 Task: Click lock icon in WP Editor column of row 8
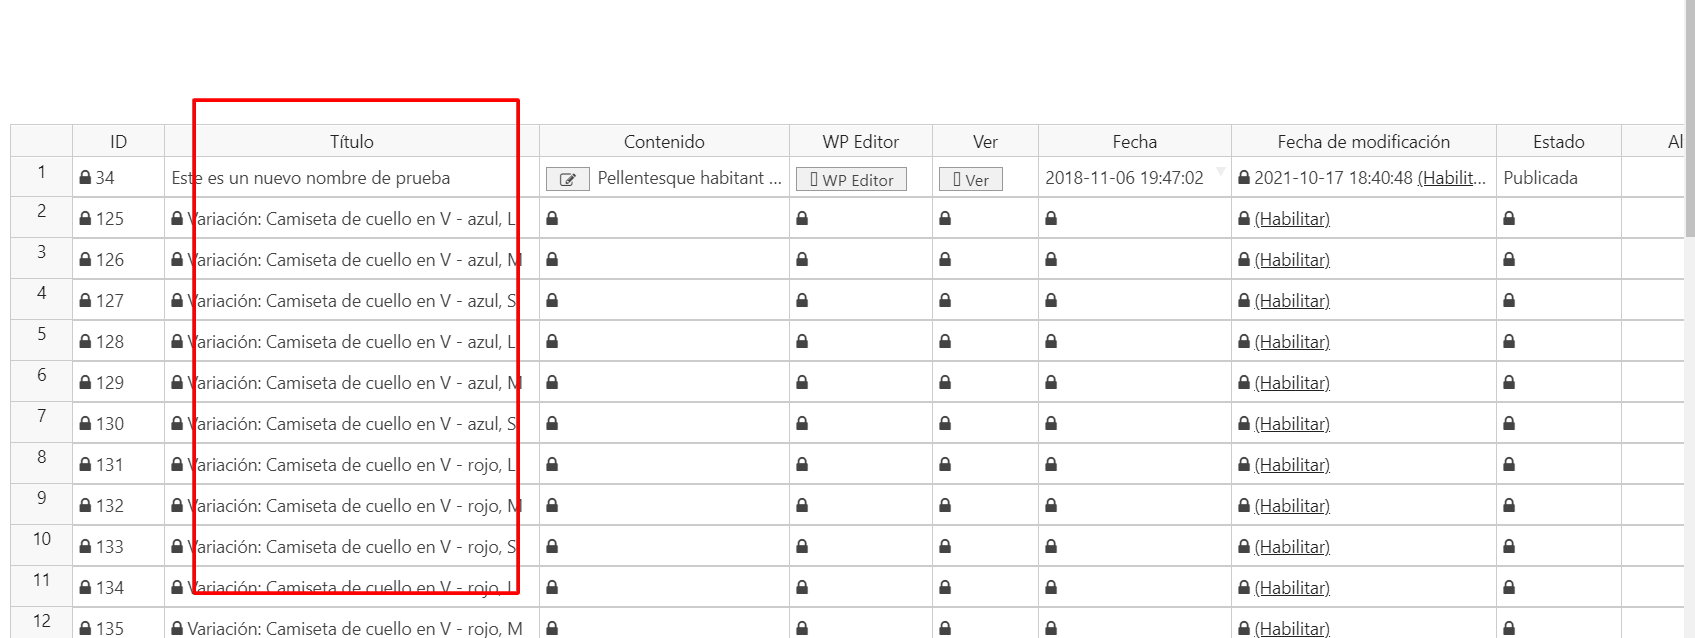click(802, 464)
